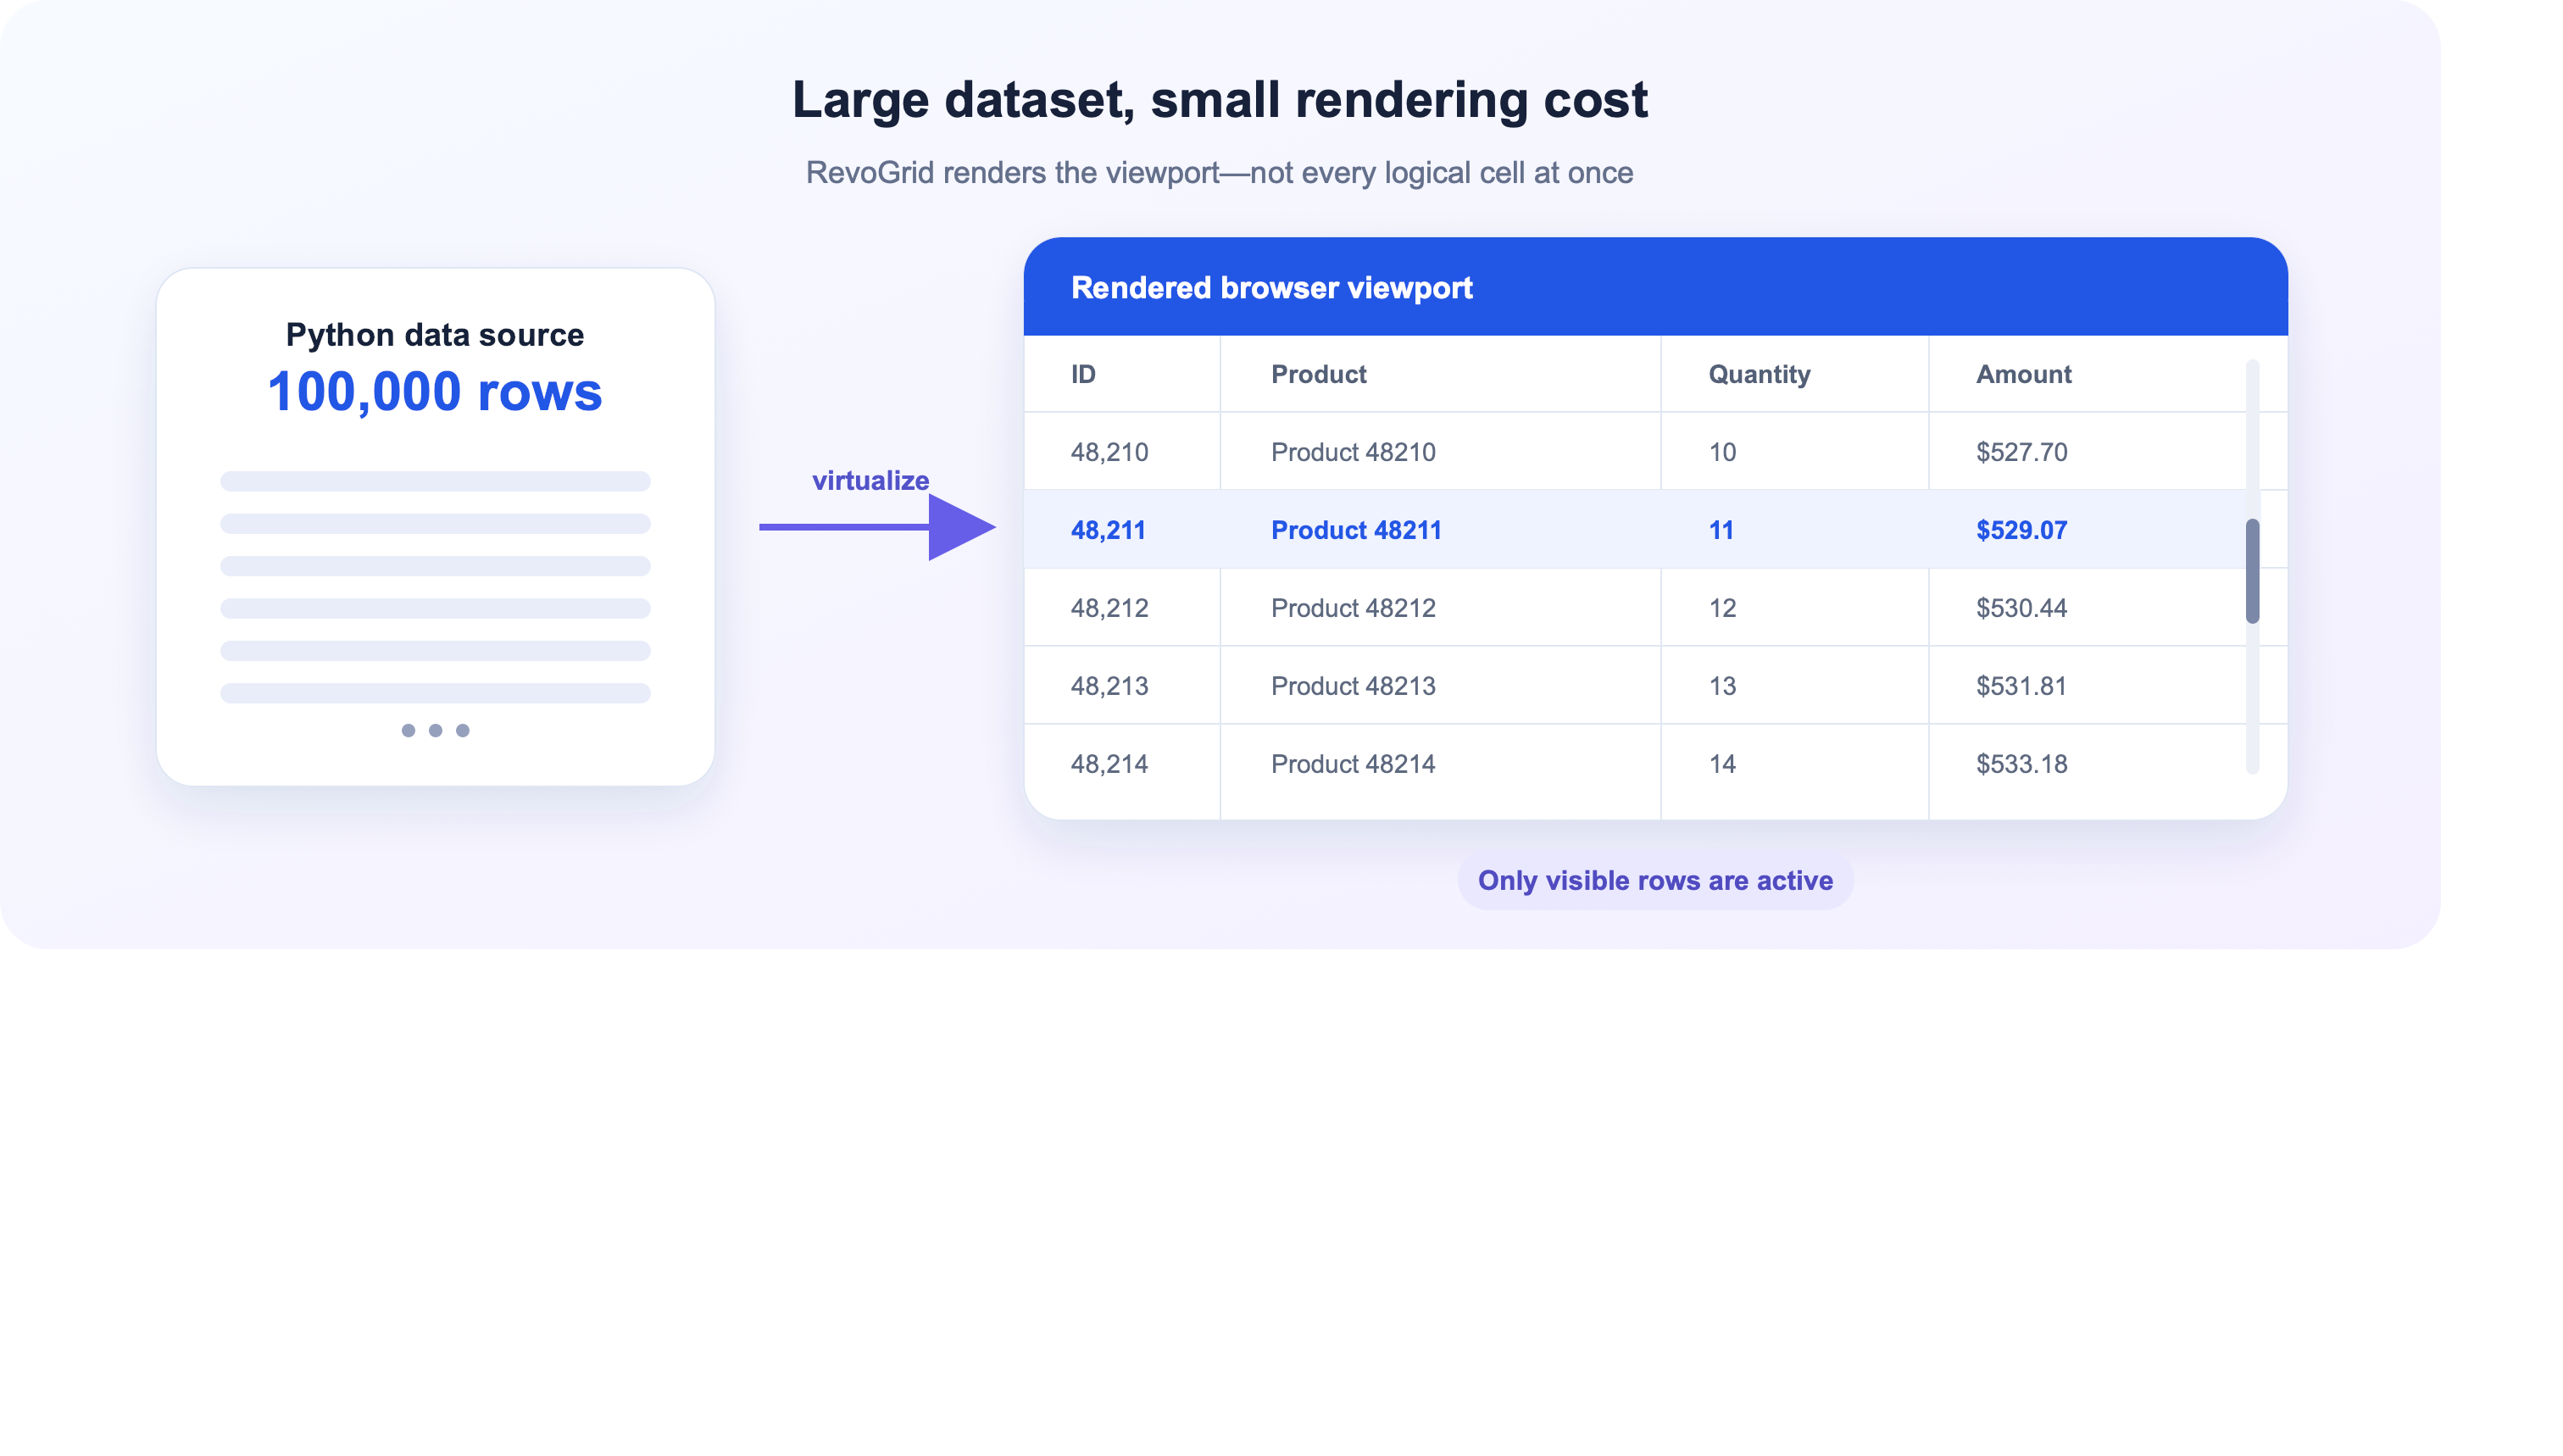Click the virtualize label
This screenshot has height=1456, width=2563.
click(x=870, y=480)
